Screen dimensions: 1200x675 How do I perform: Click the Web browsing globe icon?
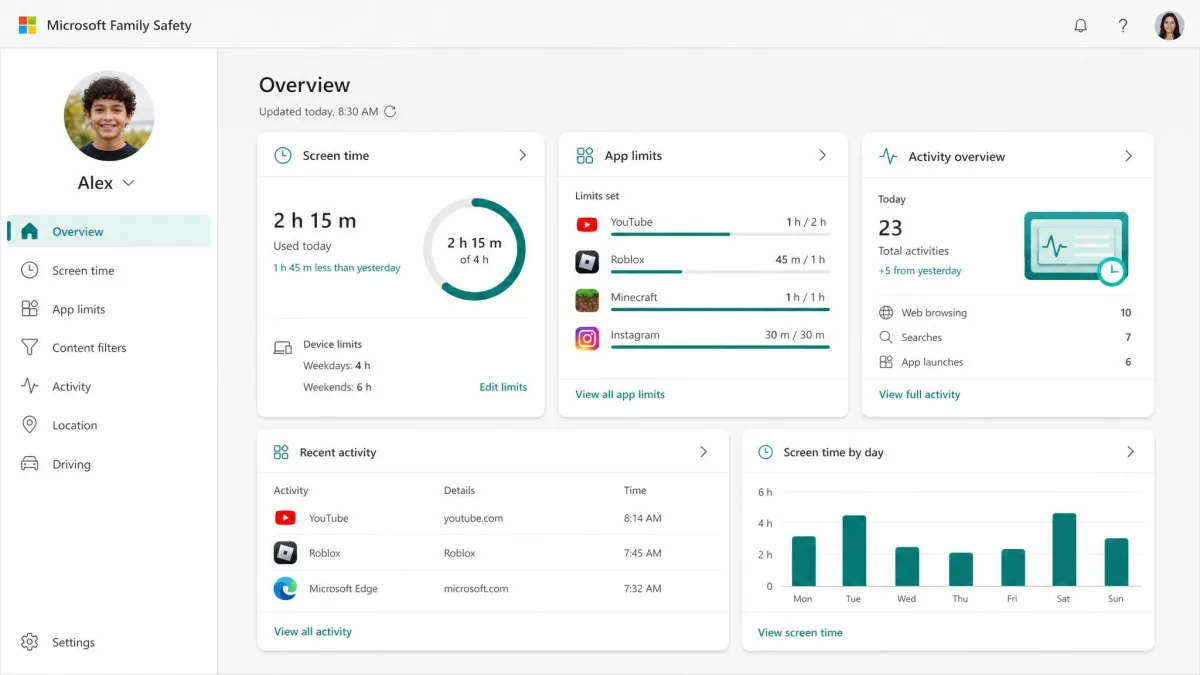click(886, 313)
